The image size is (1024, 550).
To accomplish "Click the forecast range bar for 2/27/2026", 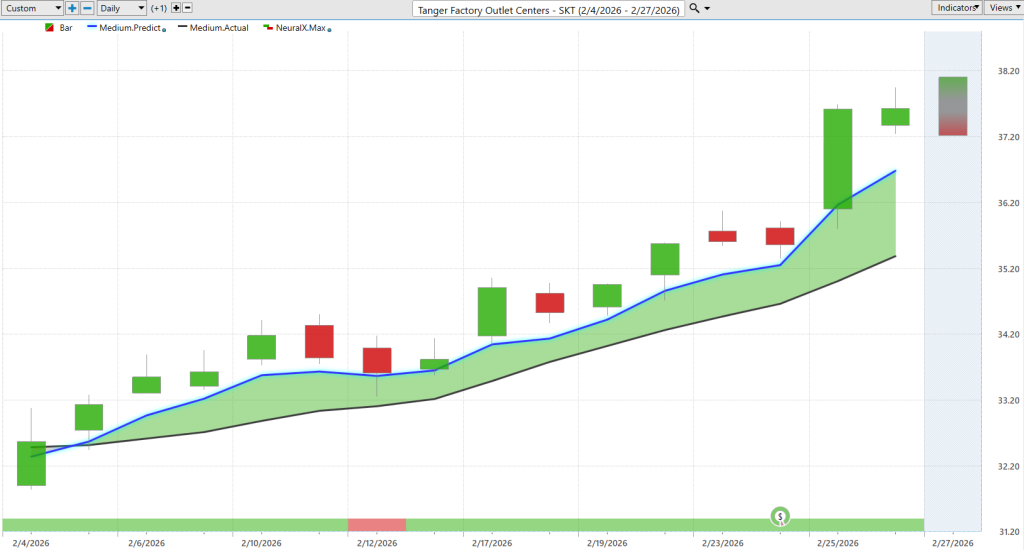I will 953,106.
